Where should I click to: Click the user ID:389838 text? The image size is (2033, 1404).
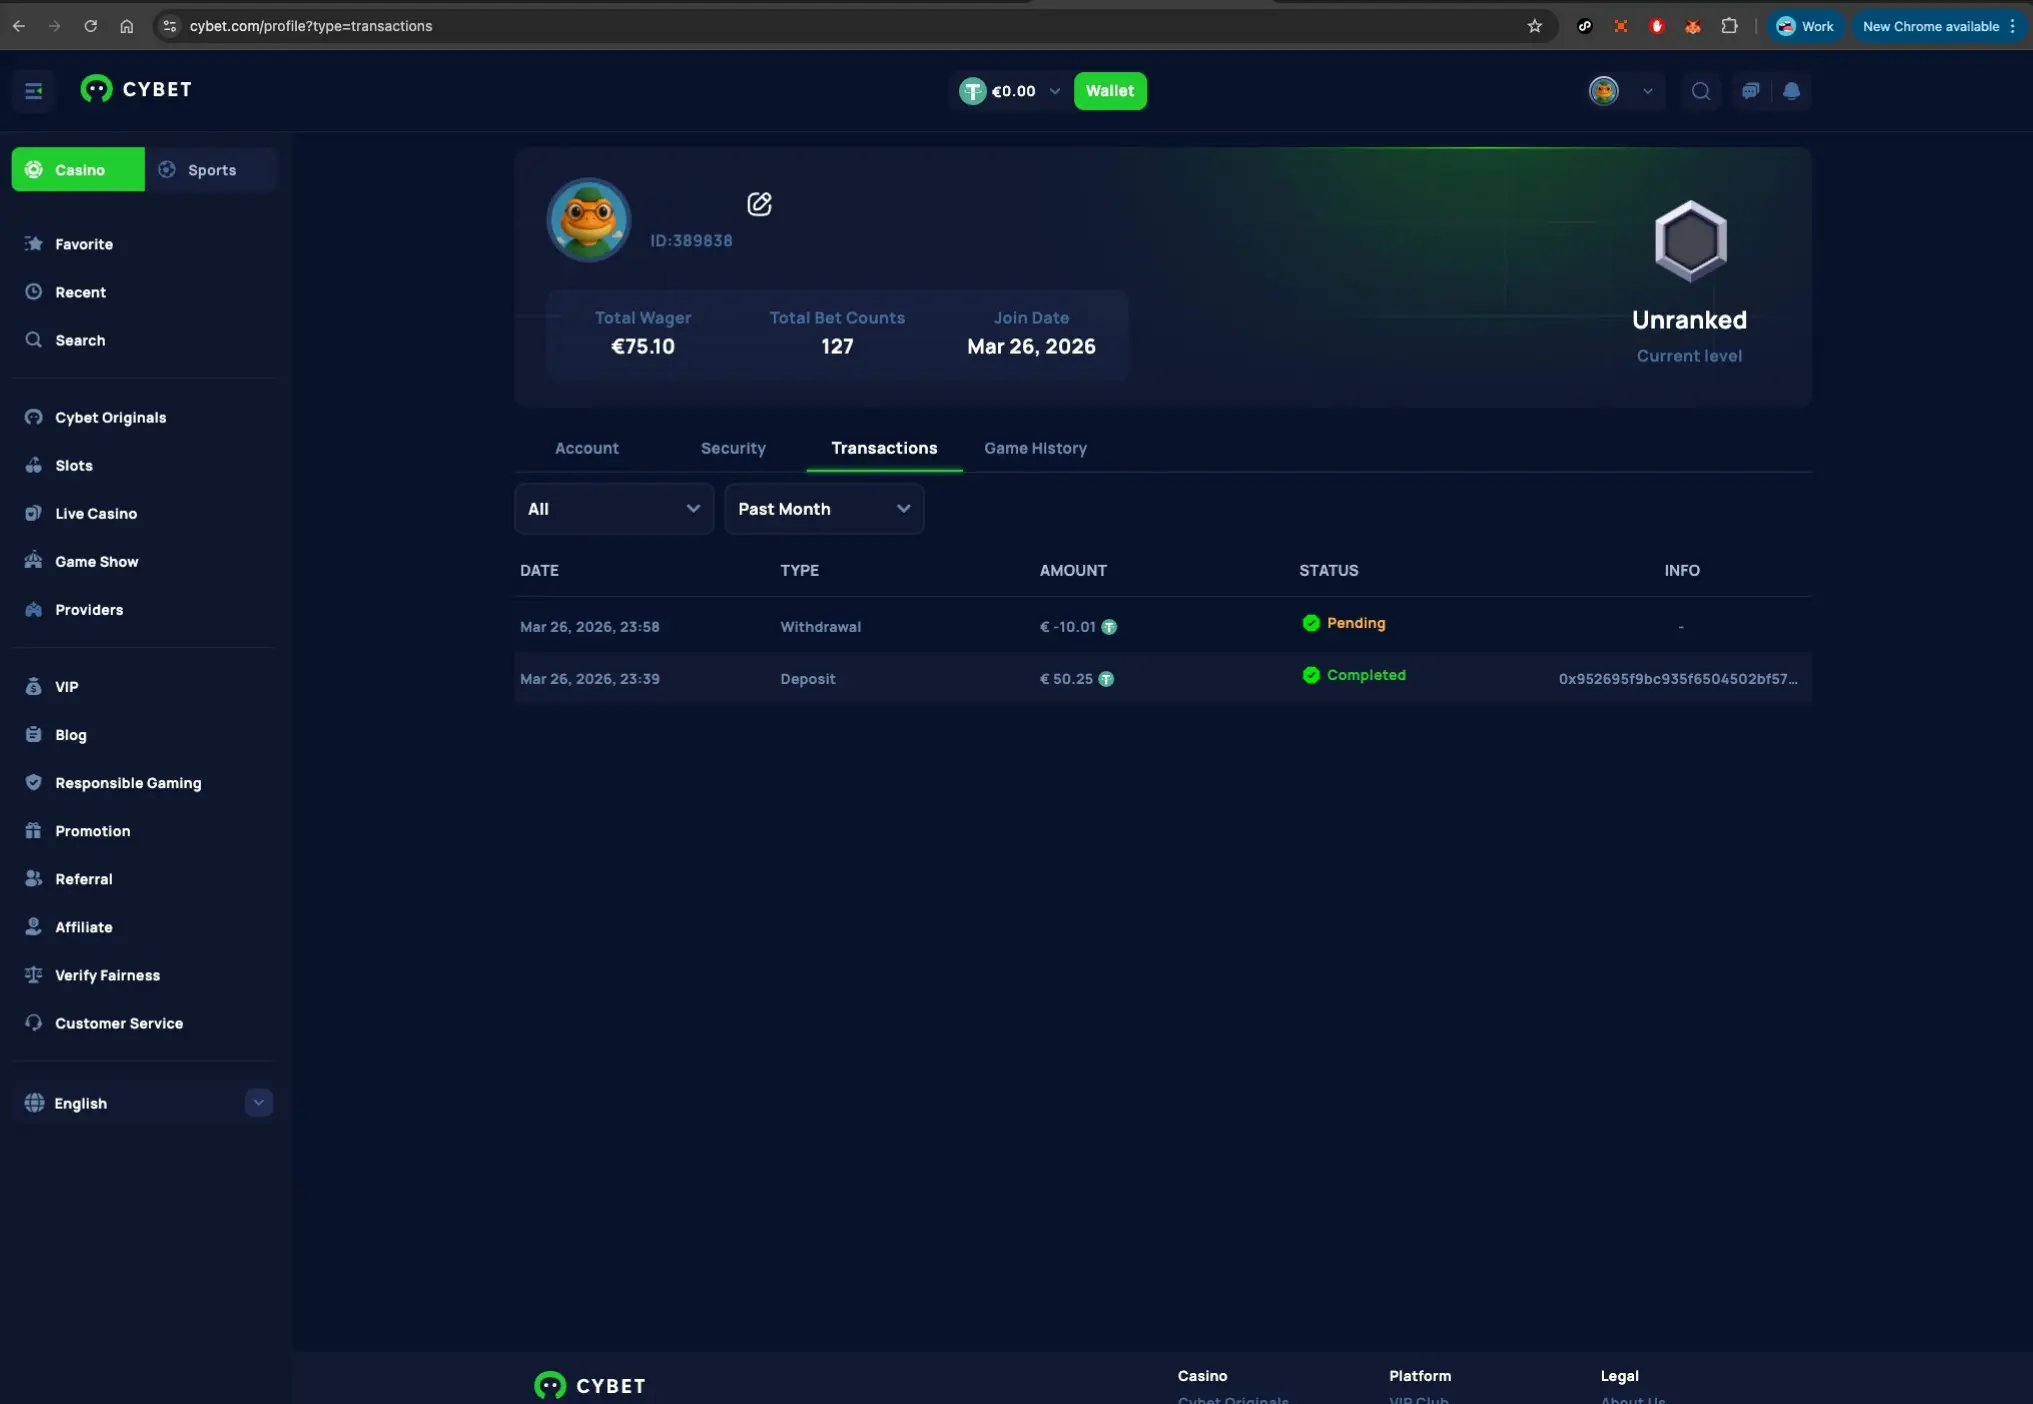point(691,240)
